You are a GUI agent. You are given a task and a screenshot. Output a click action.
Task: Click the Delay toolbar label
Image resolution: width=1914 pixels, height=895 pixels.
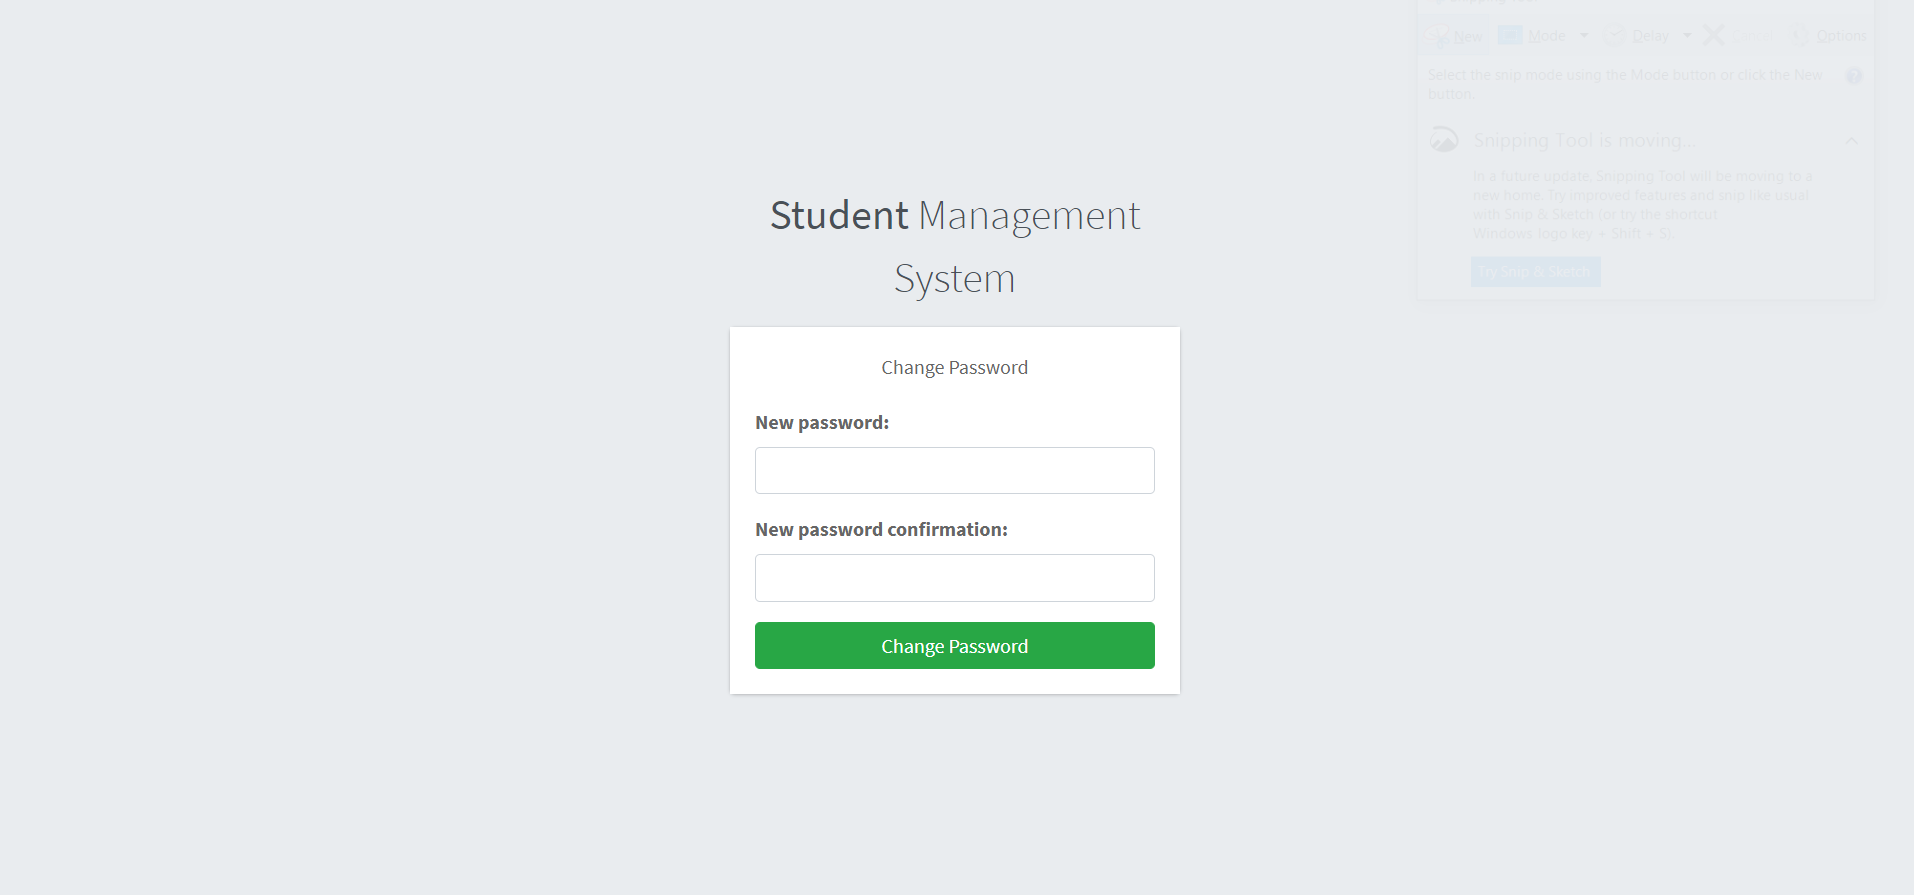(1651, 35)
